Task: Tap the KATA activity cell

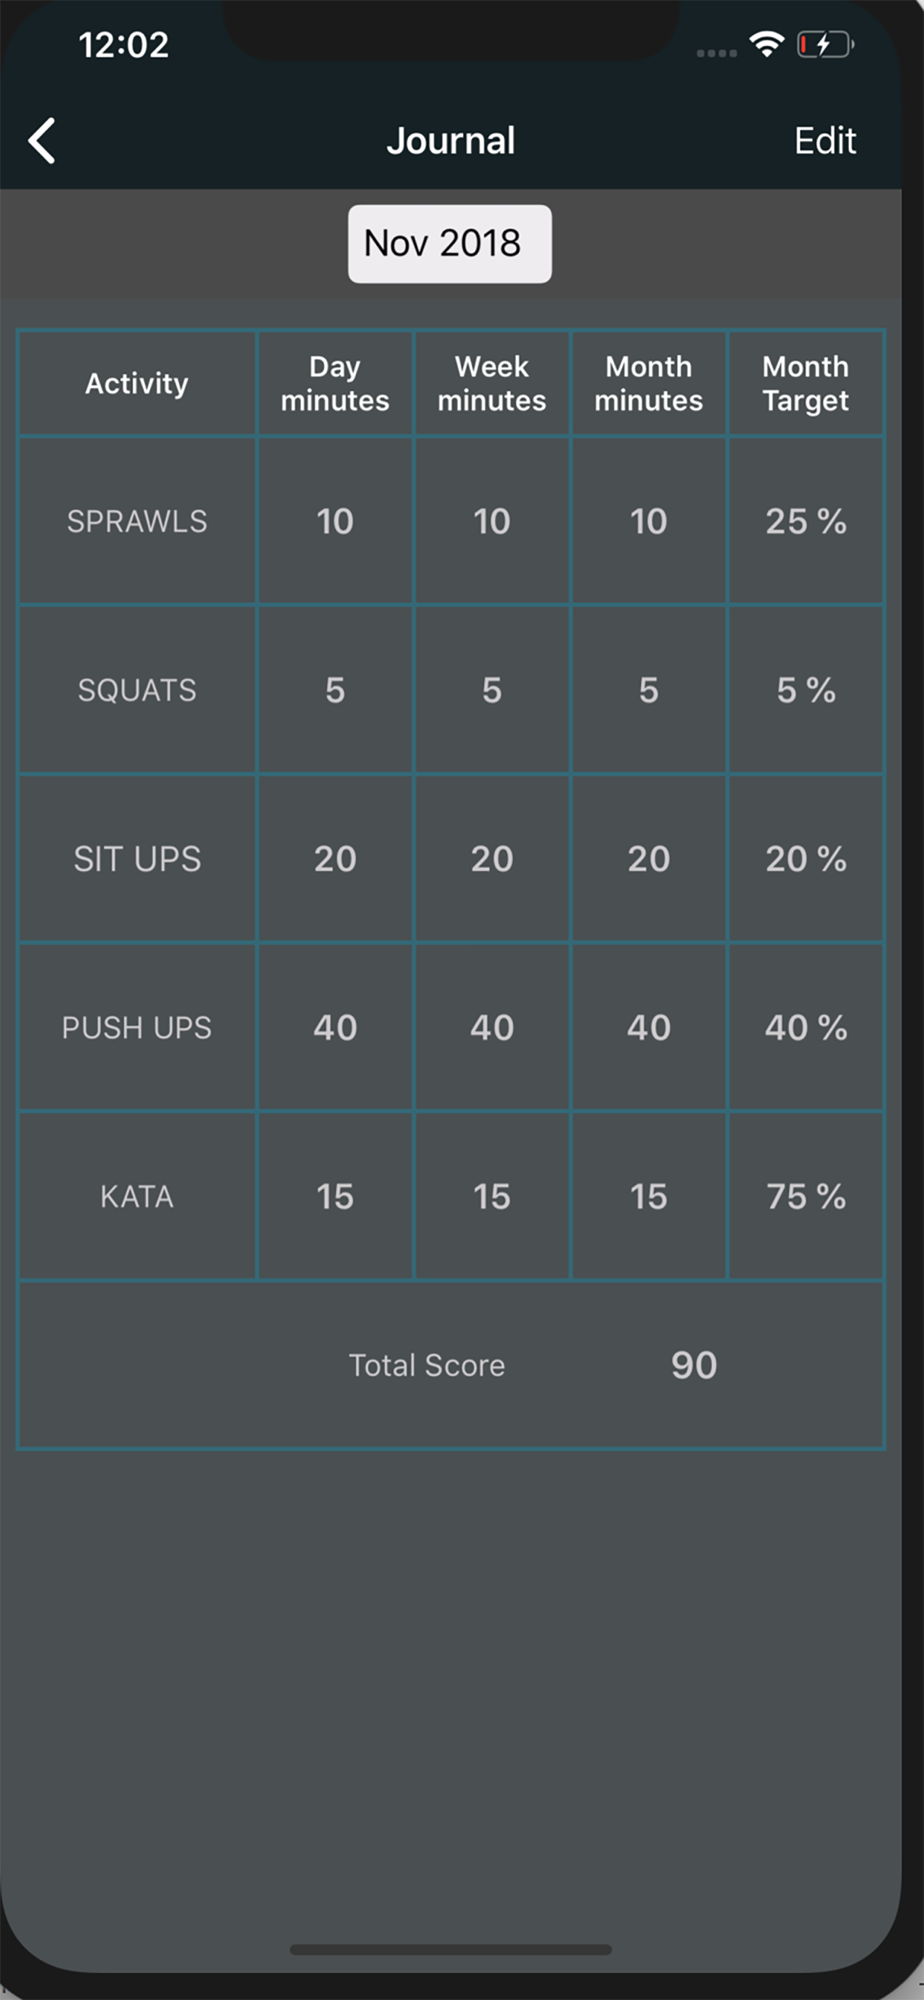Action: 137,1197
